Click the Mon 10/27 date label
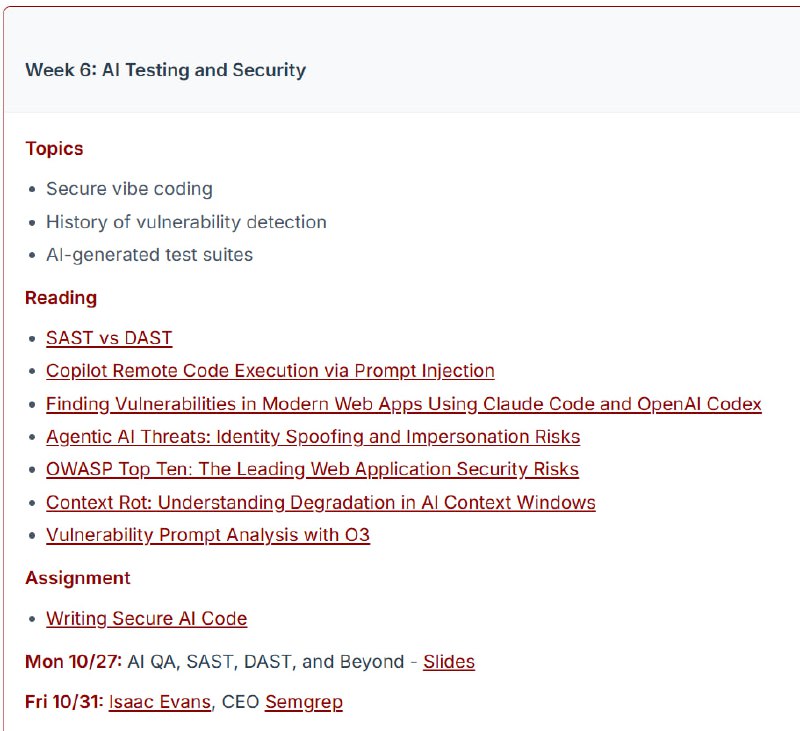Viewport: 800px width, 731px height. [73, 662]
